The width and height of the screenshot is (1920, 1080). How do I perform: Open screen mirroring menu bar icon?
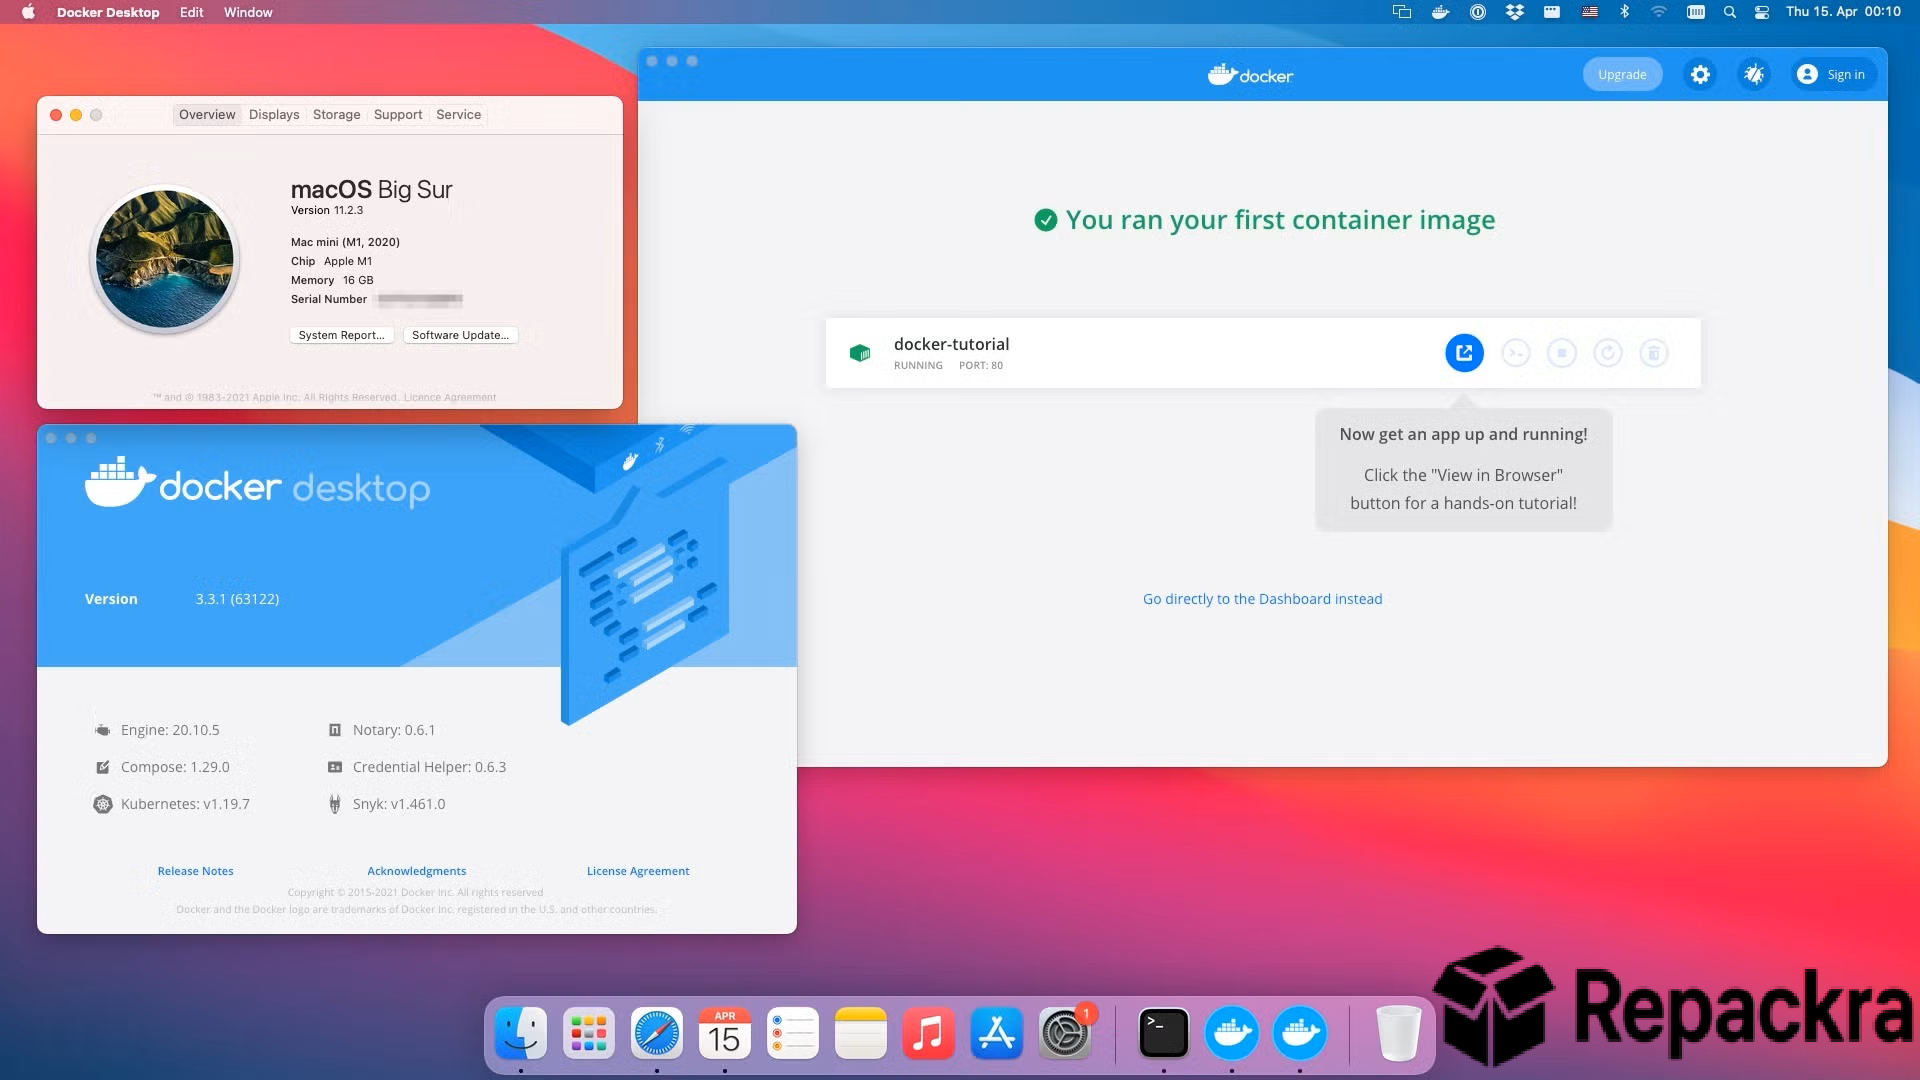click(x=1401, y=12)
